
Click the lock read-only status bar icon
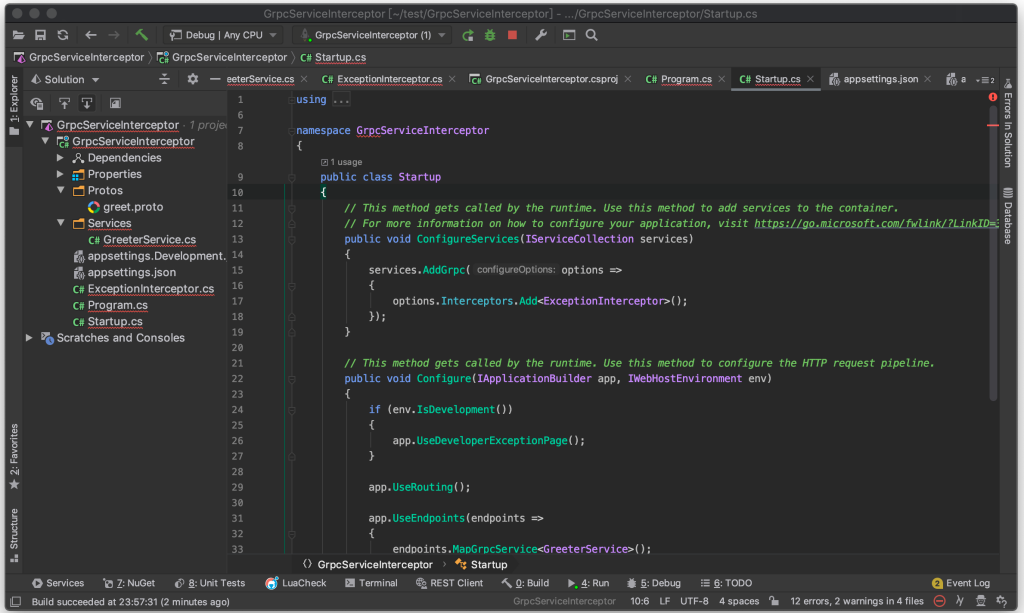[x=774, y=601]
